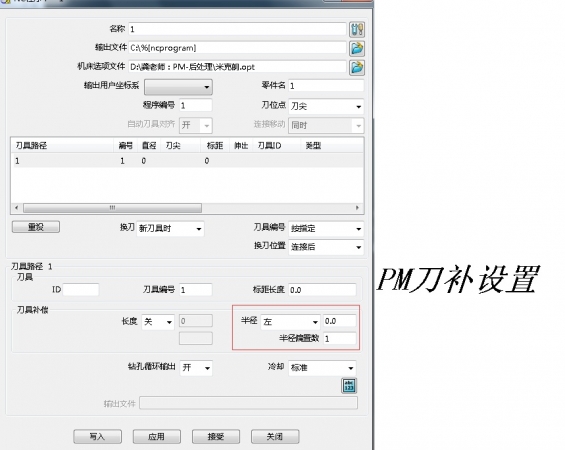Image resolution: width=565 pixels, height=450 pixels.
Task: Click the 刀尖 column header
Action: (x=180, y=146)
